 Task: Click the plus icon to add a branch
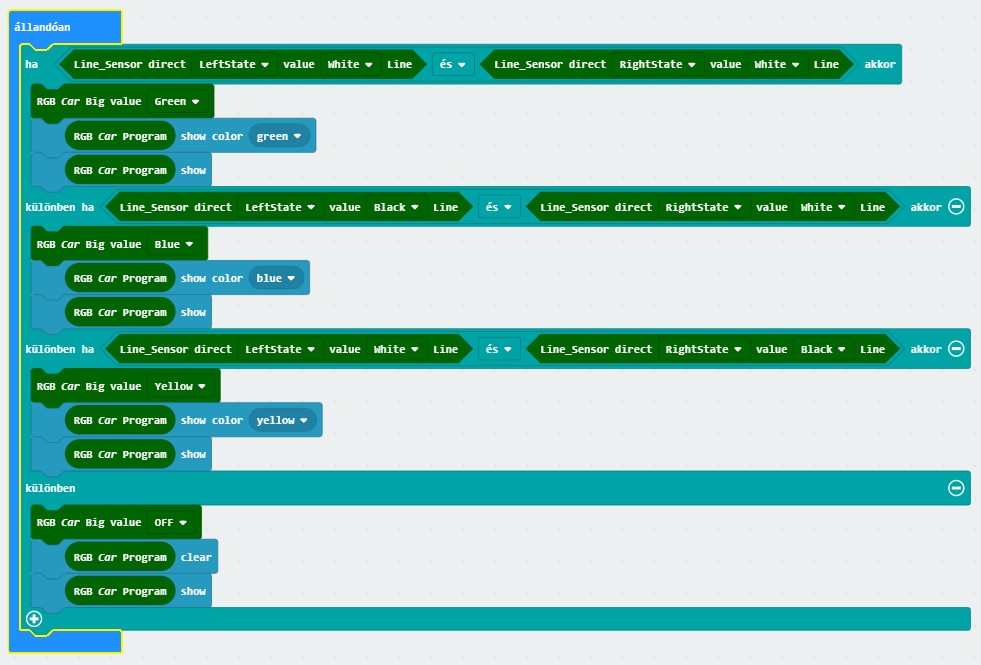pos(34,619)
